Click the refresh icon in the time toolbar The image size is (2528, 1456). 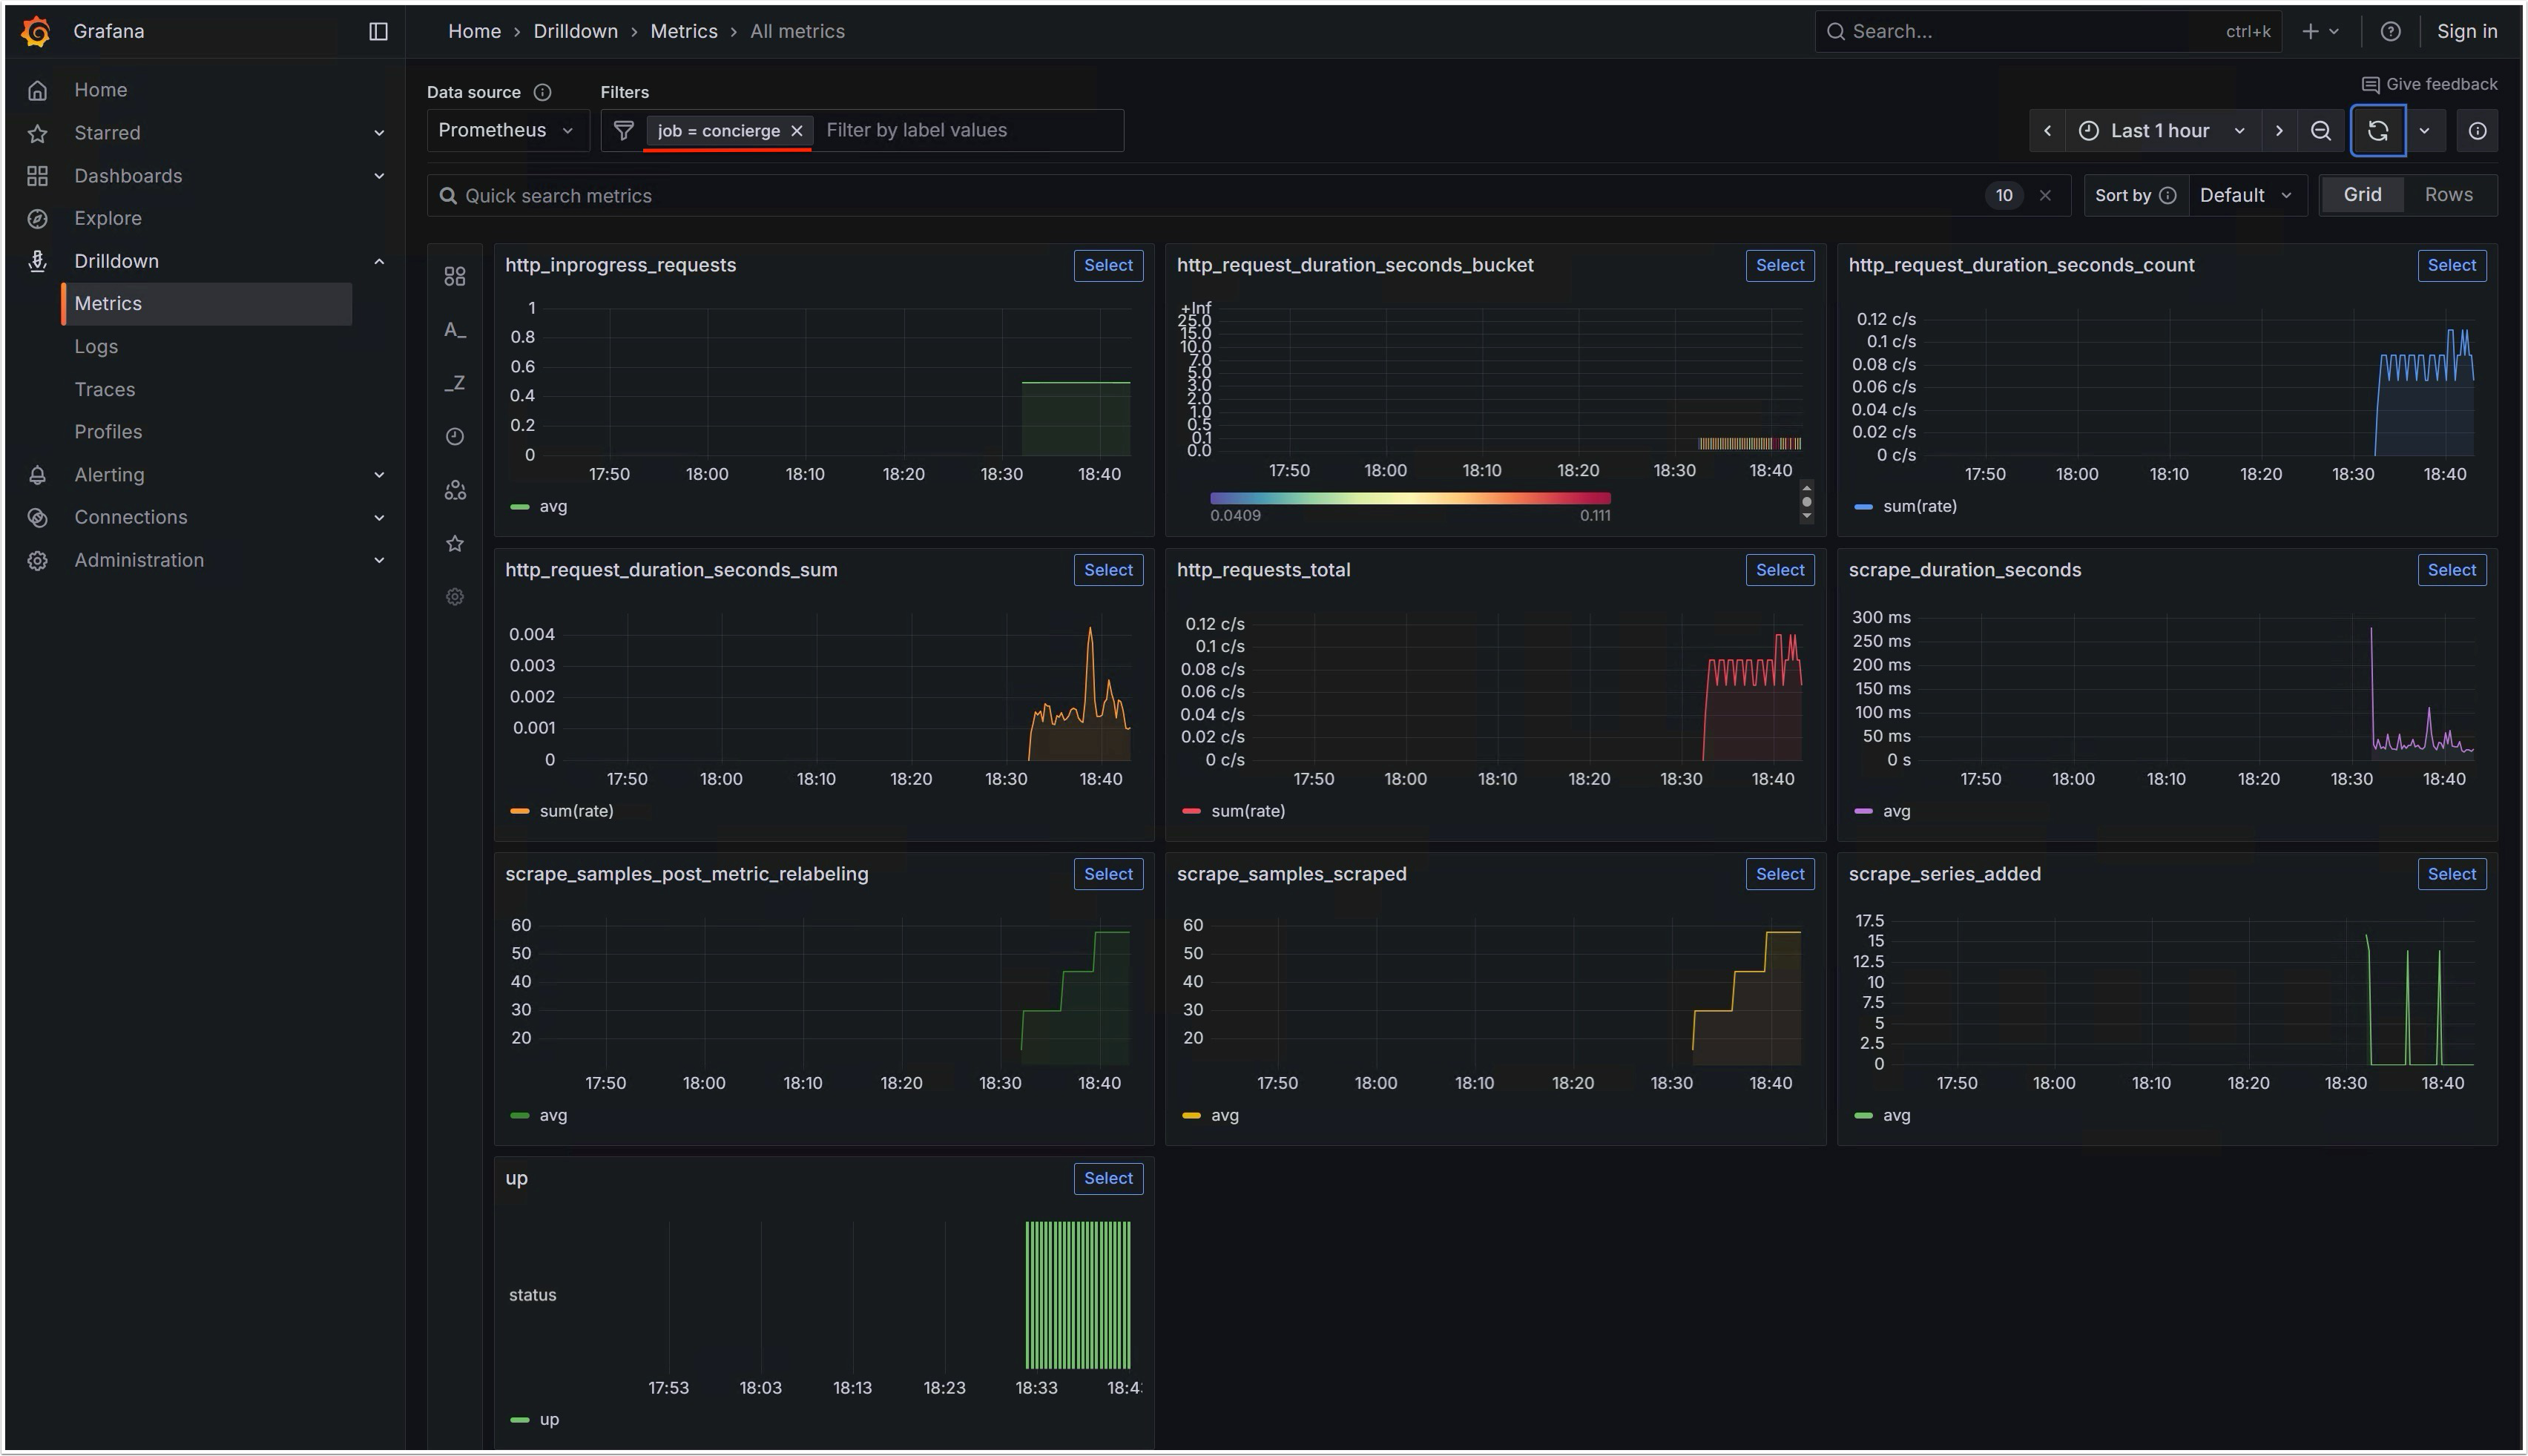[x=2377, y=131]
